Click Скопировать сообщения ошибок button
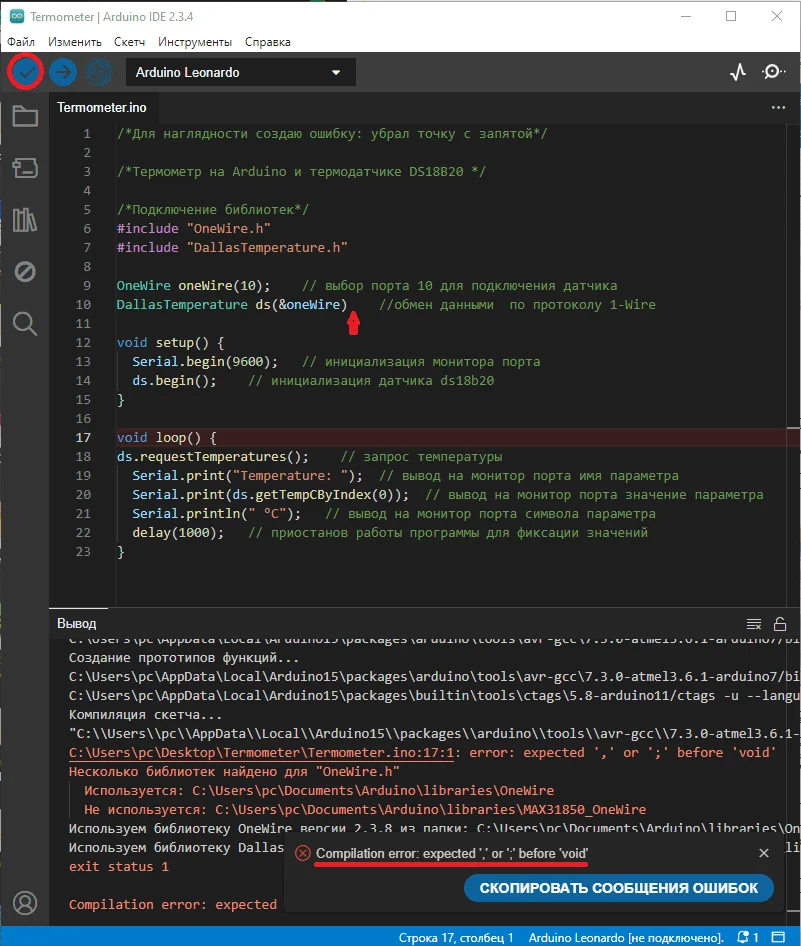801x946 pixels. (x=618, y=888)
